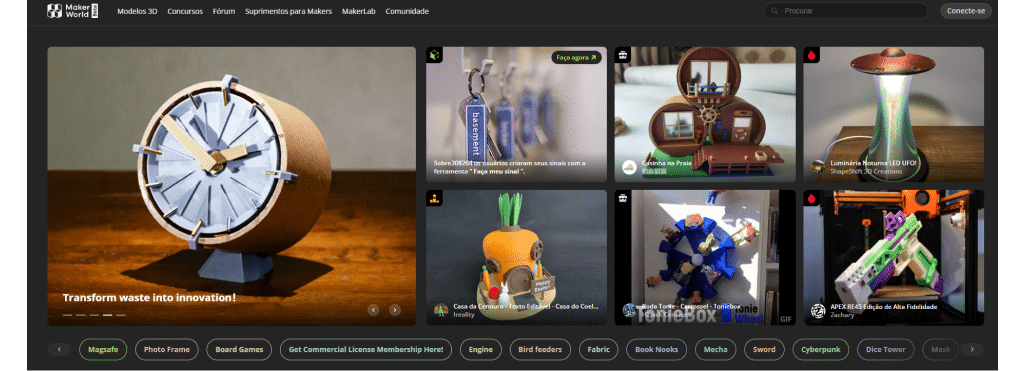Click 'ShapeShift 3D Creations' author name
This screenshot has width=1024, height=371.
tap(866, 171)
